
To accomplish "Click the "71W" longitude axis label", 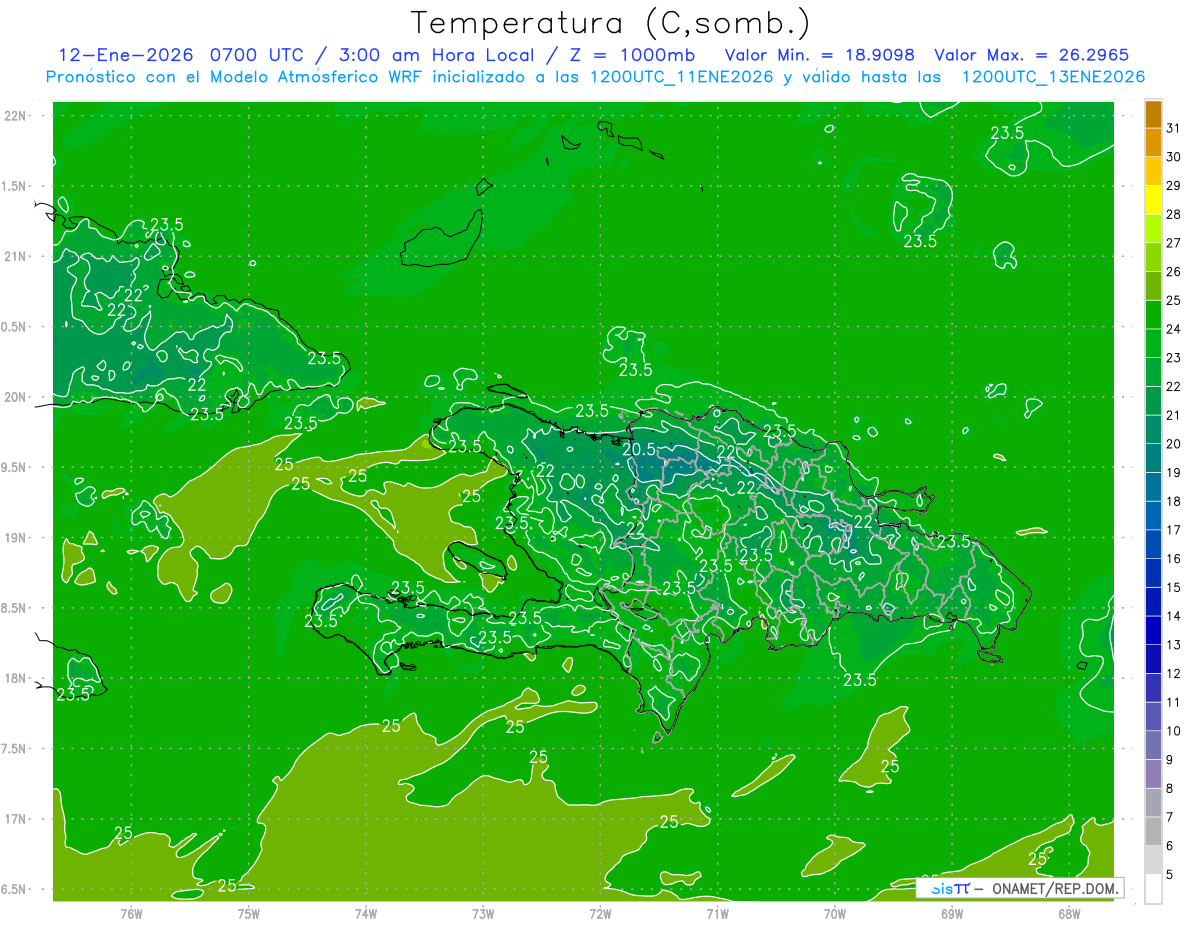I will [717, 913].
